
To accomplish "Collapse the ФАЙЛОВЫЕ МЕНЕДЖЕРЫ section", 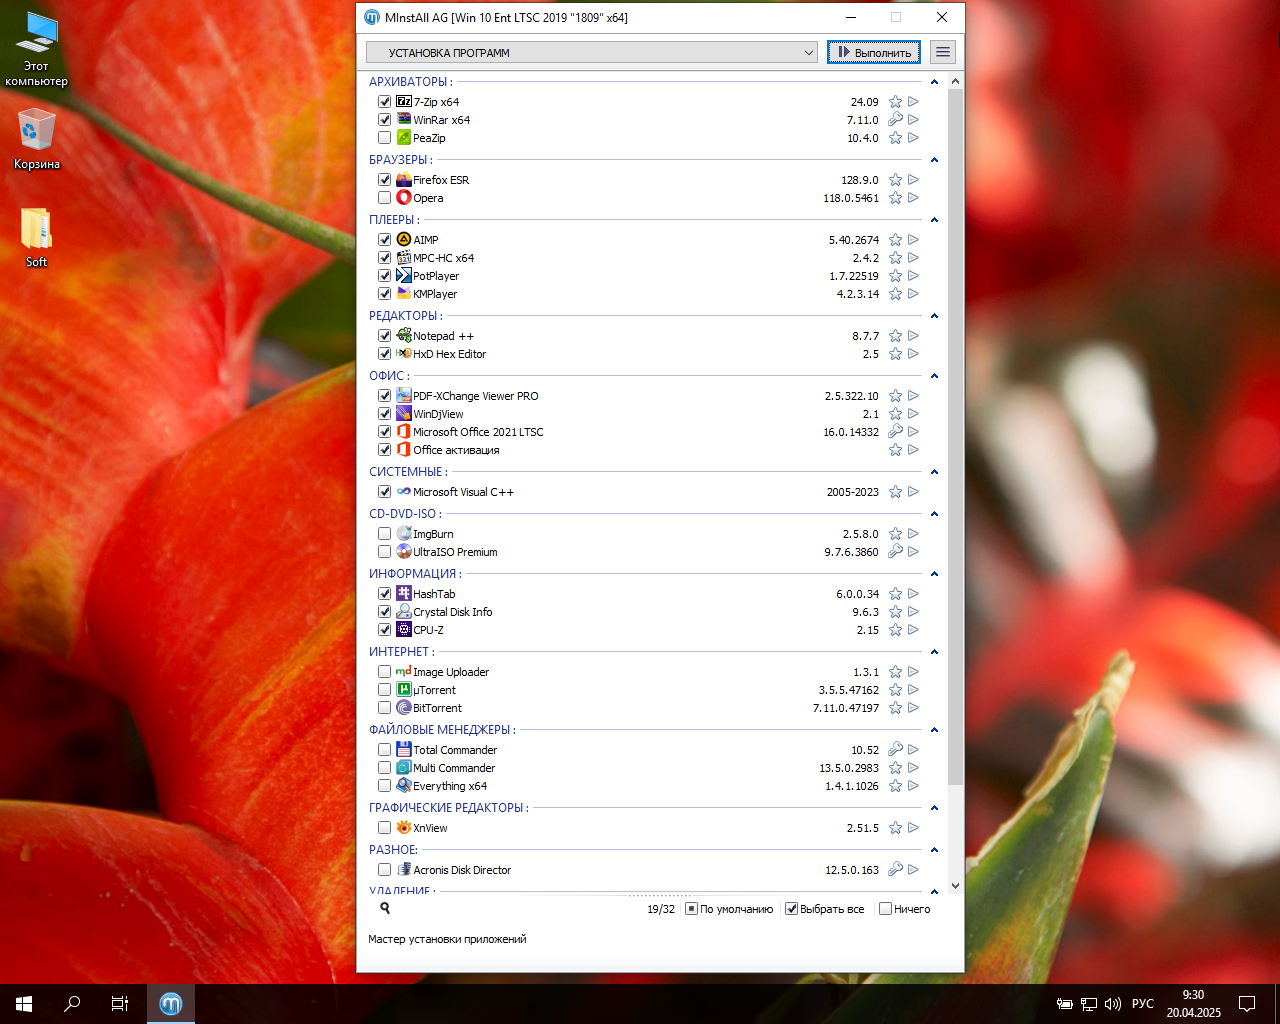I will coord(934,730).
